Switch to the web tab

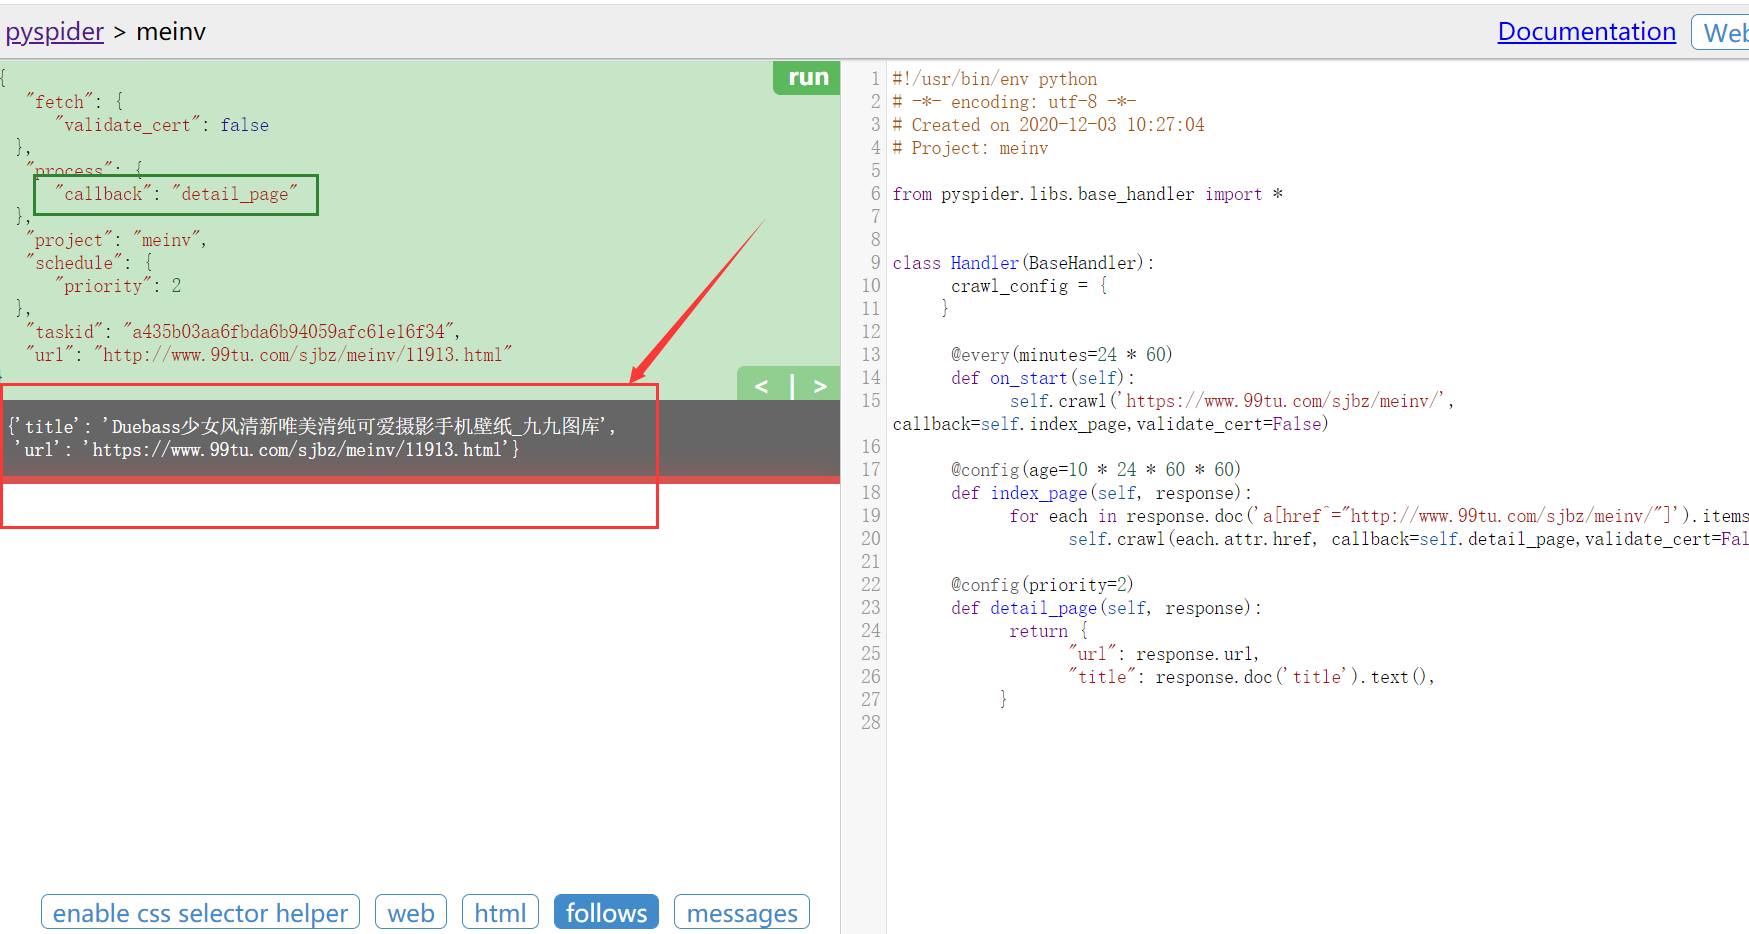(x=411, y=912)
